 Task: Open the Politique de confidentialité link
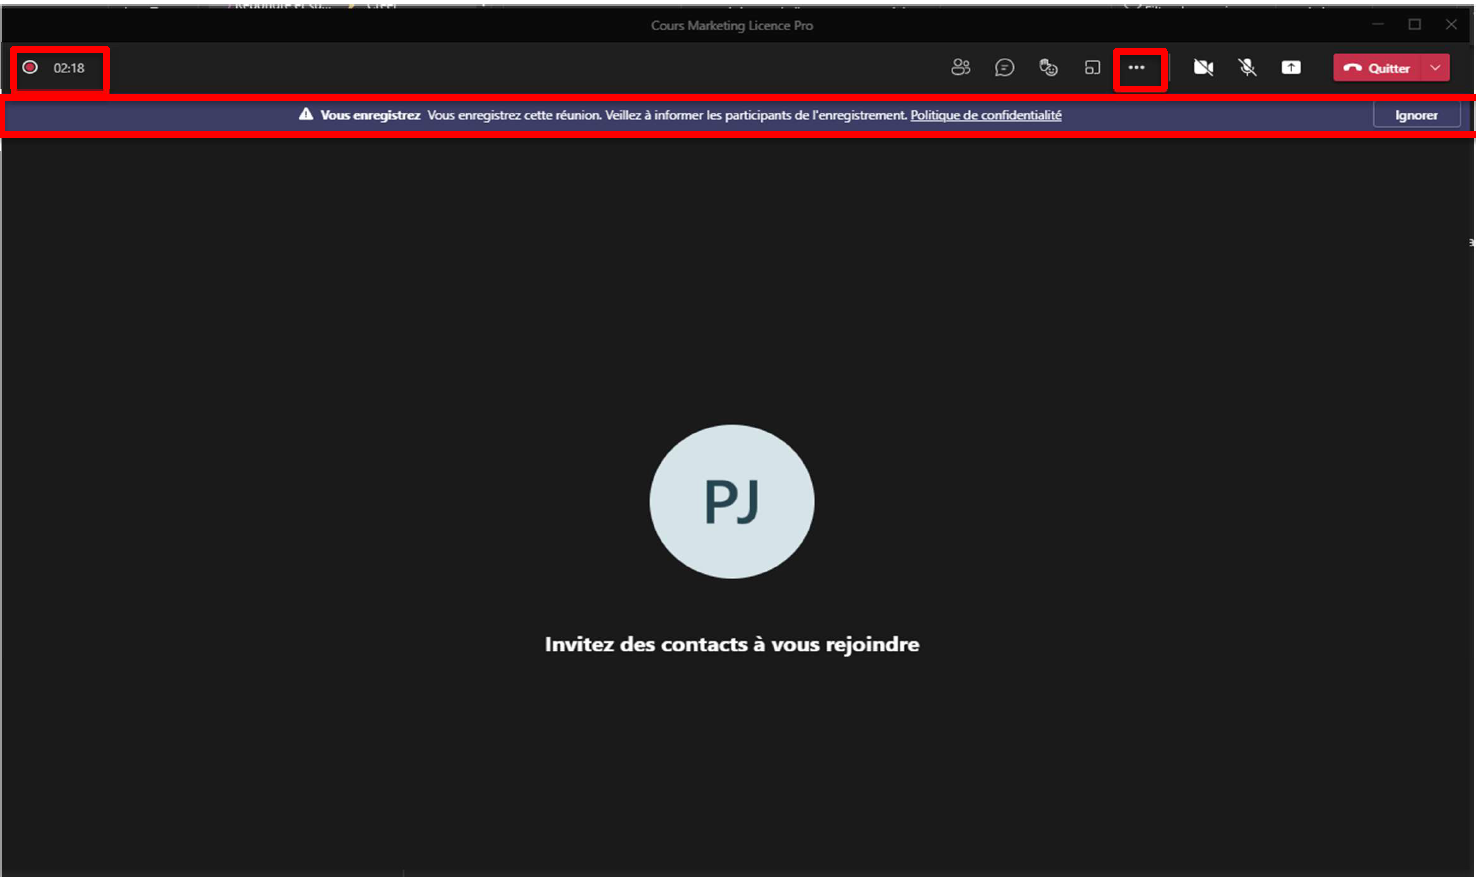point(985,115)
